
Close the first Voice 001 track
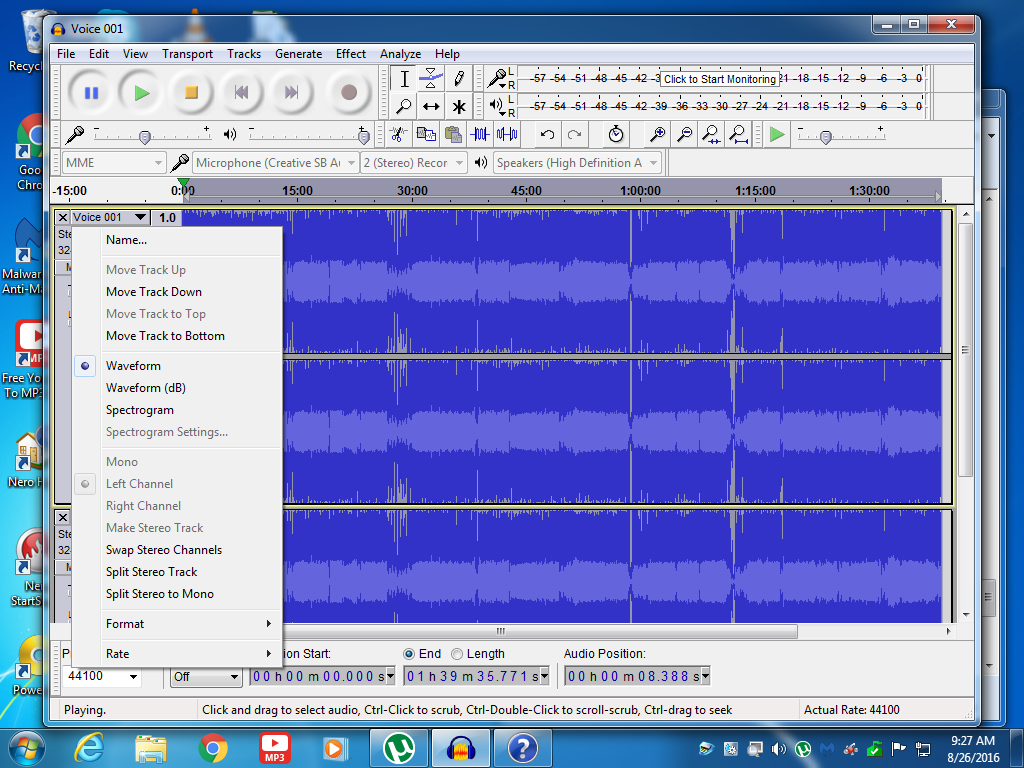63,217
